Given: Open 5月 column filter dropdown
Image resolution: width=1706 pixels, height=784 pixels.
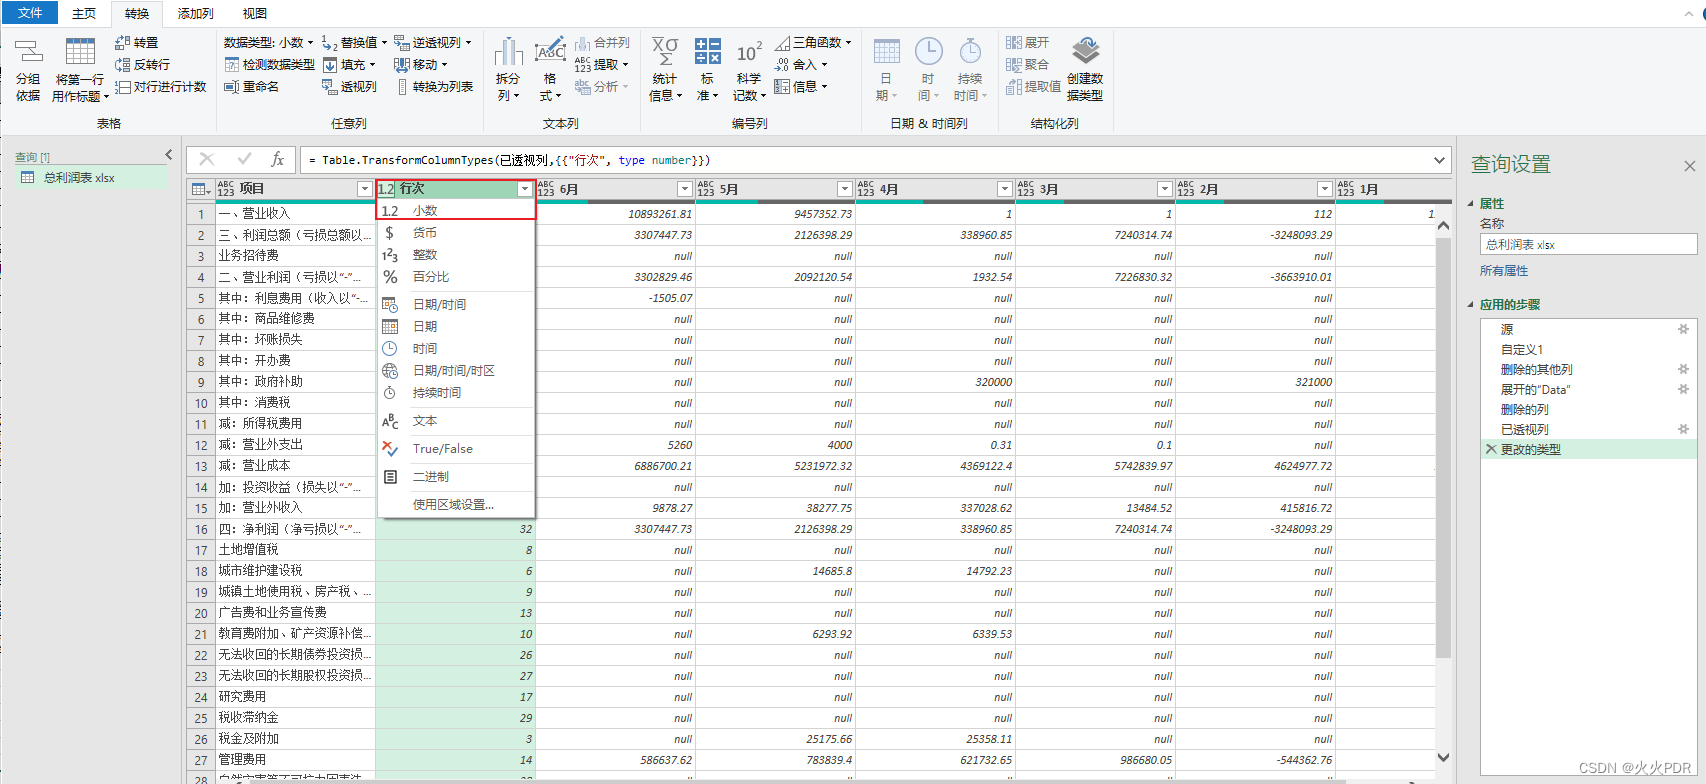Looking at the screenshot, I should (845, 189).
